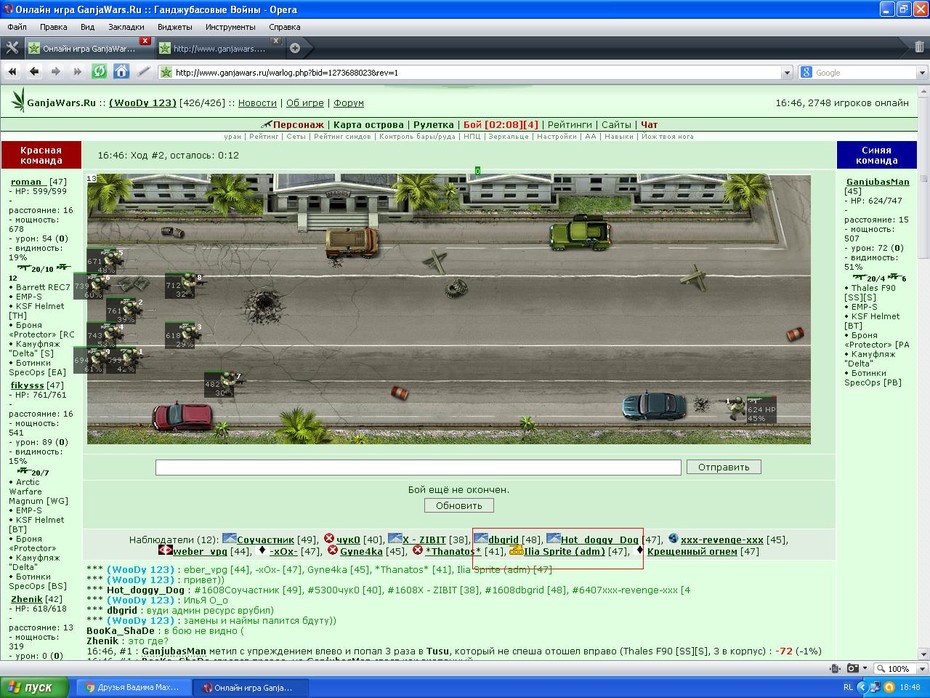Close the second ganjawars tab

click(276, 41)
